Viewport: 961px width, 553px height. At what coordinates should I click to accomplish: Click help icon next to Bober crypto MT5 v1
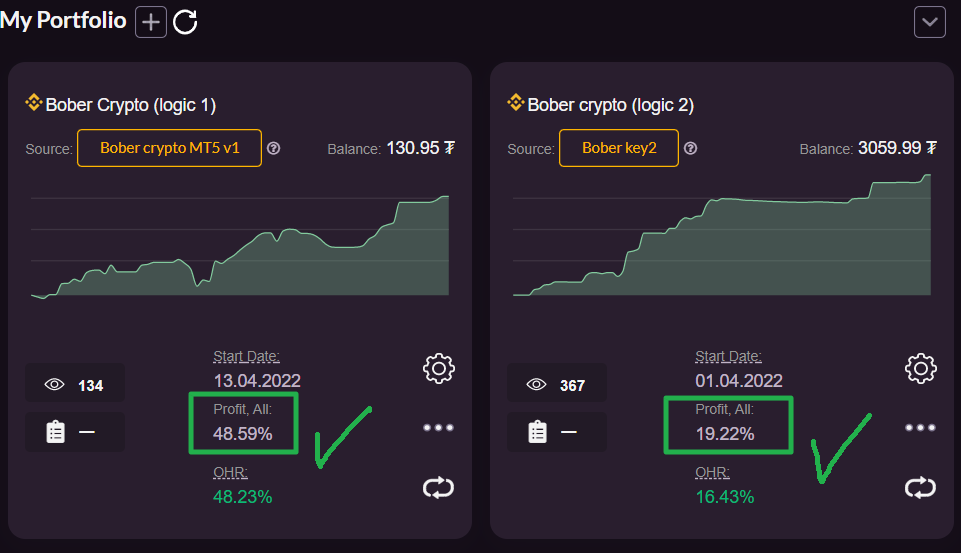pyautogui.click(x=274, y=148)
